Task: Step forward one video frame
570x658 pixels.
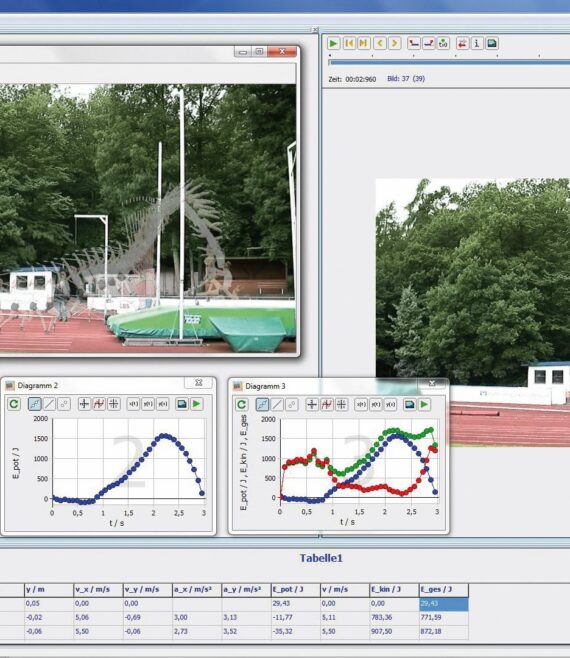Action: pyautogui.click(x=395, y=43)
